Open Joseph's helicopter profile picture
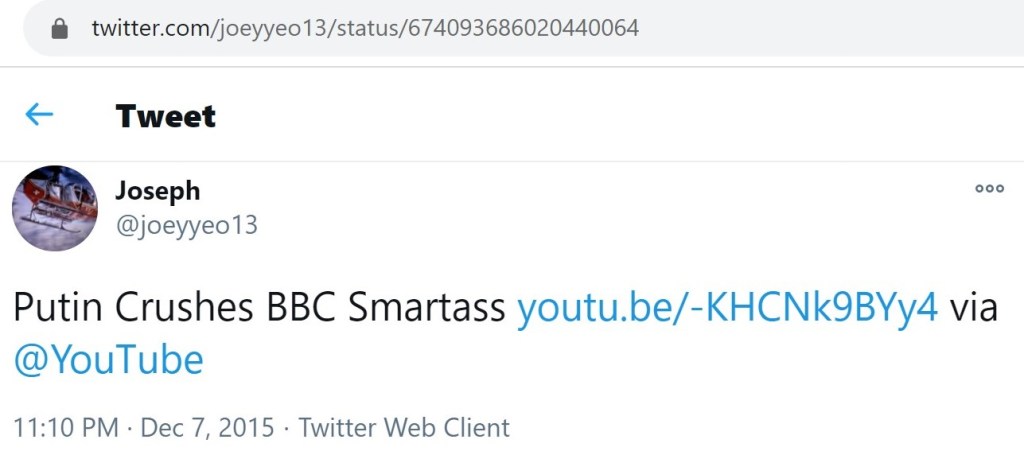Screen dimensions: 1024x455 55,208
